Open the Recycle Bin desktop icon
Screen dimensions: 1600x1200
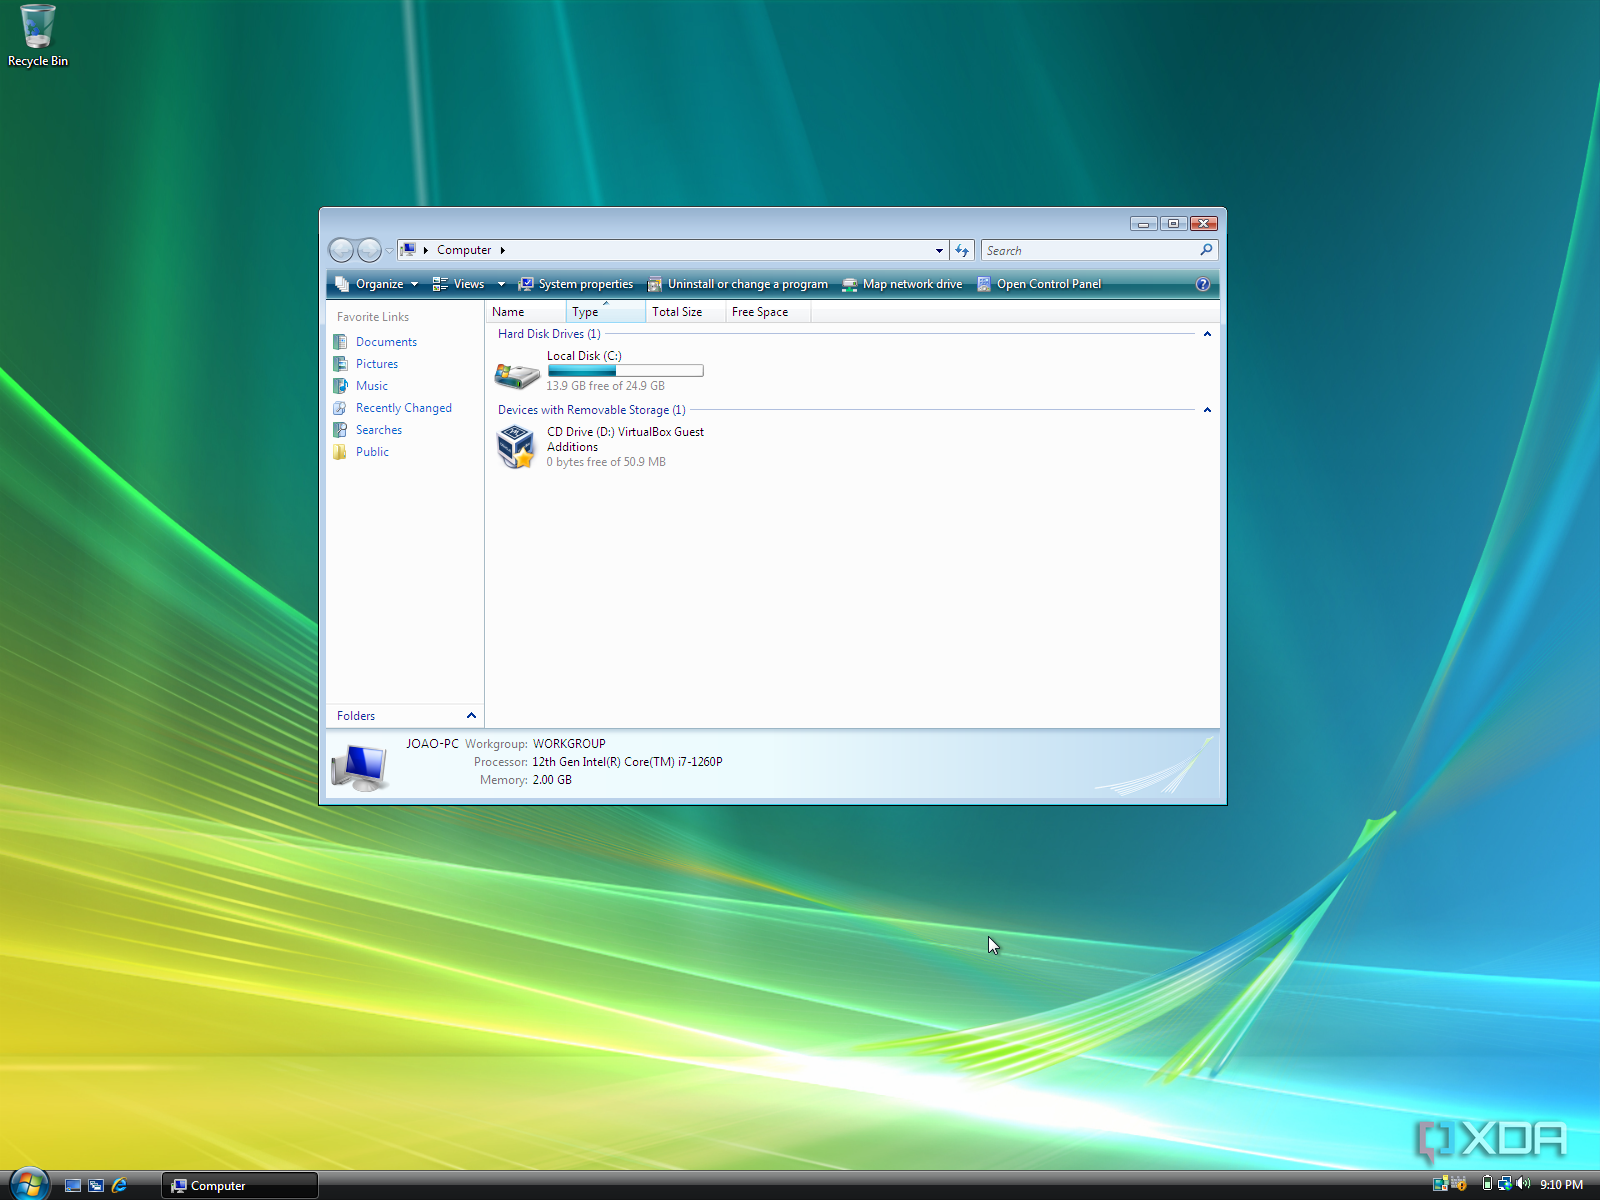coord(38,36)
